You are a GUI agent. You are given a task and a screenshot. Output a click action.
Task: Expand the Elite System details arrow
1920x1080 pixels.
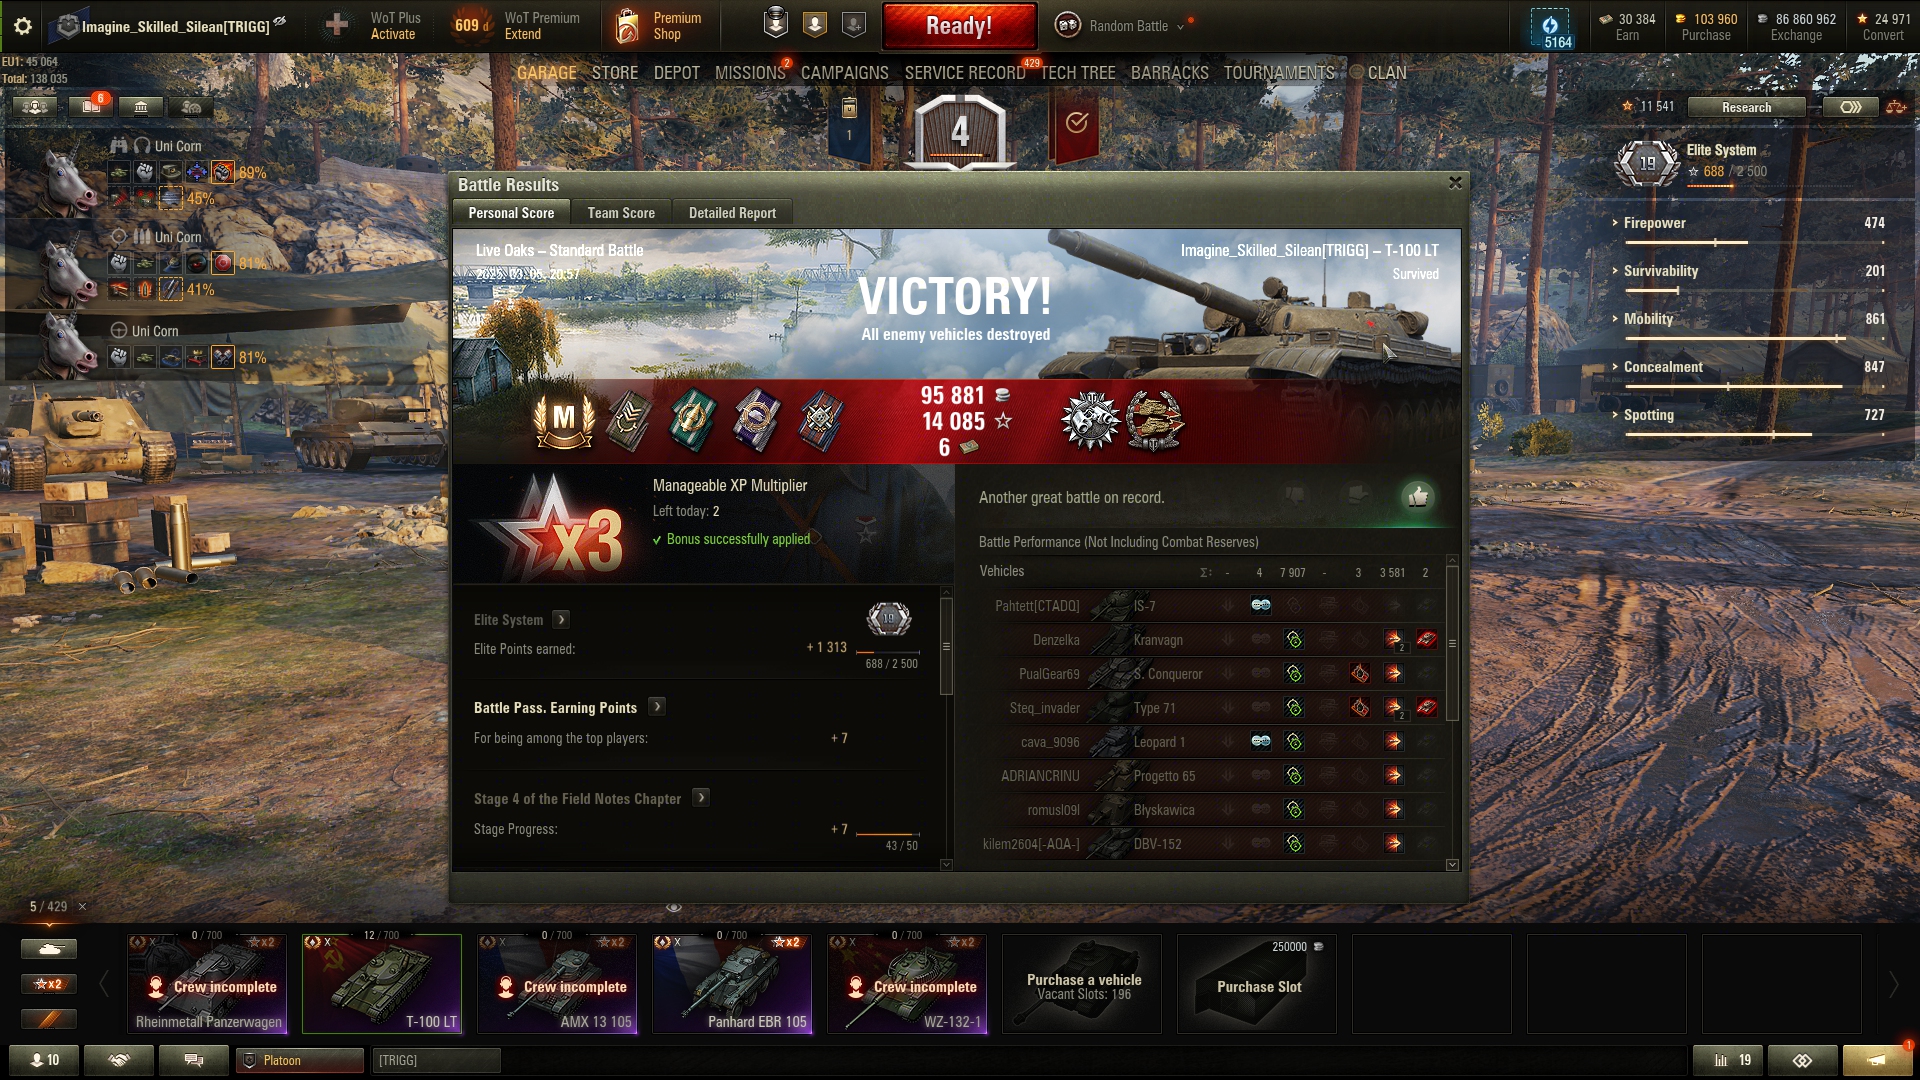[562, 619]
